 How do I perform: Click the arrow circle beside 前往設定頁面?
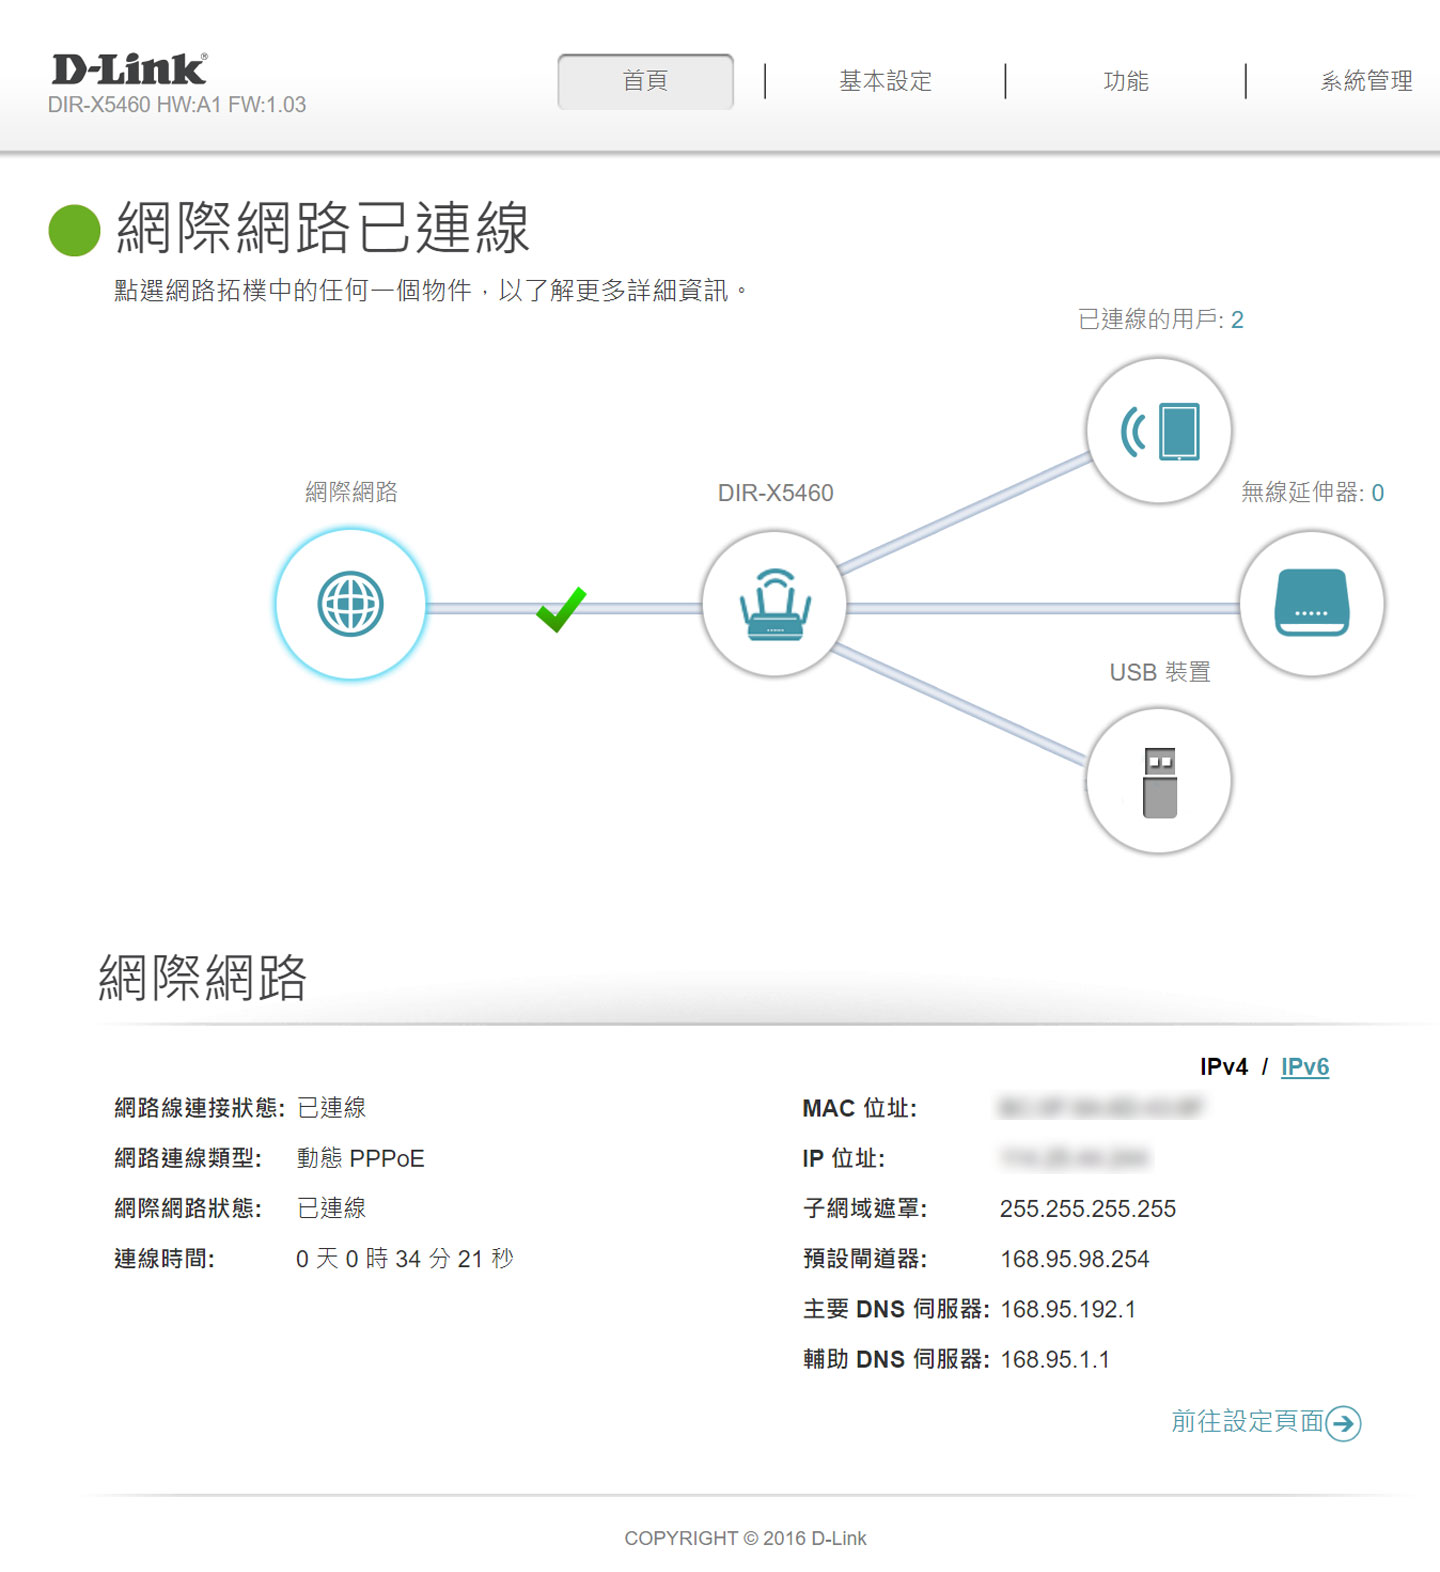coord(1343,1422)
